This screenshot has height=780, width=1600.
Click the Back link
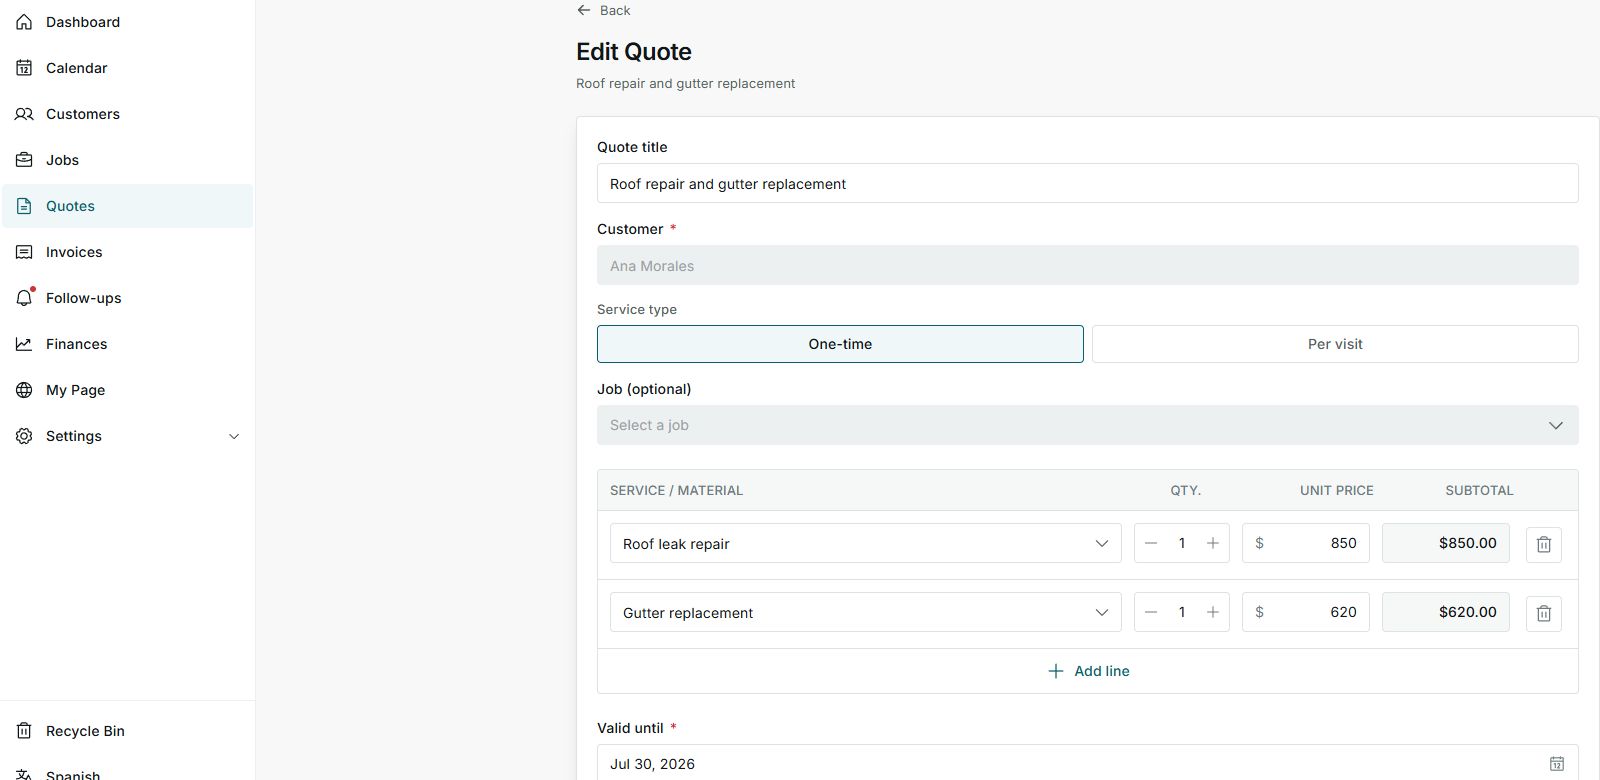(x=604, y=10)
